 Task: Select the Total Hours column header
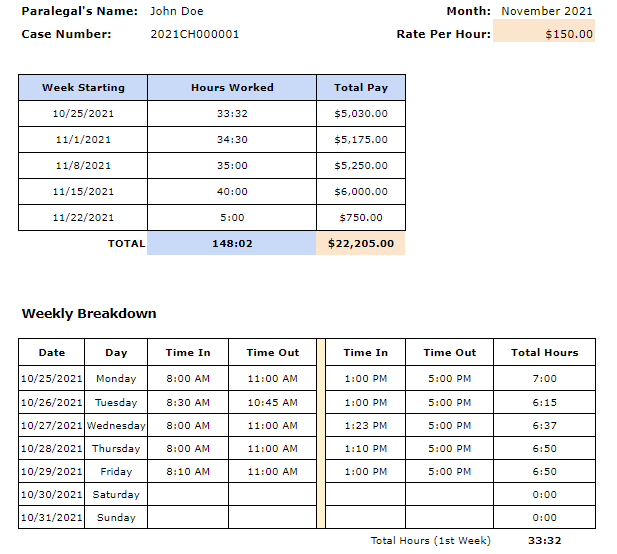[x=545, y=353]
